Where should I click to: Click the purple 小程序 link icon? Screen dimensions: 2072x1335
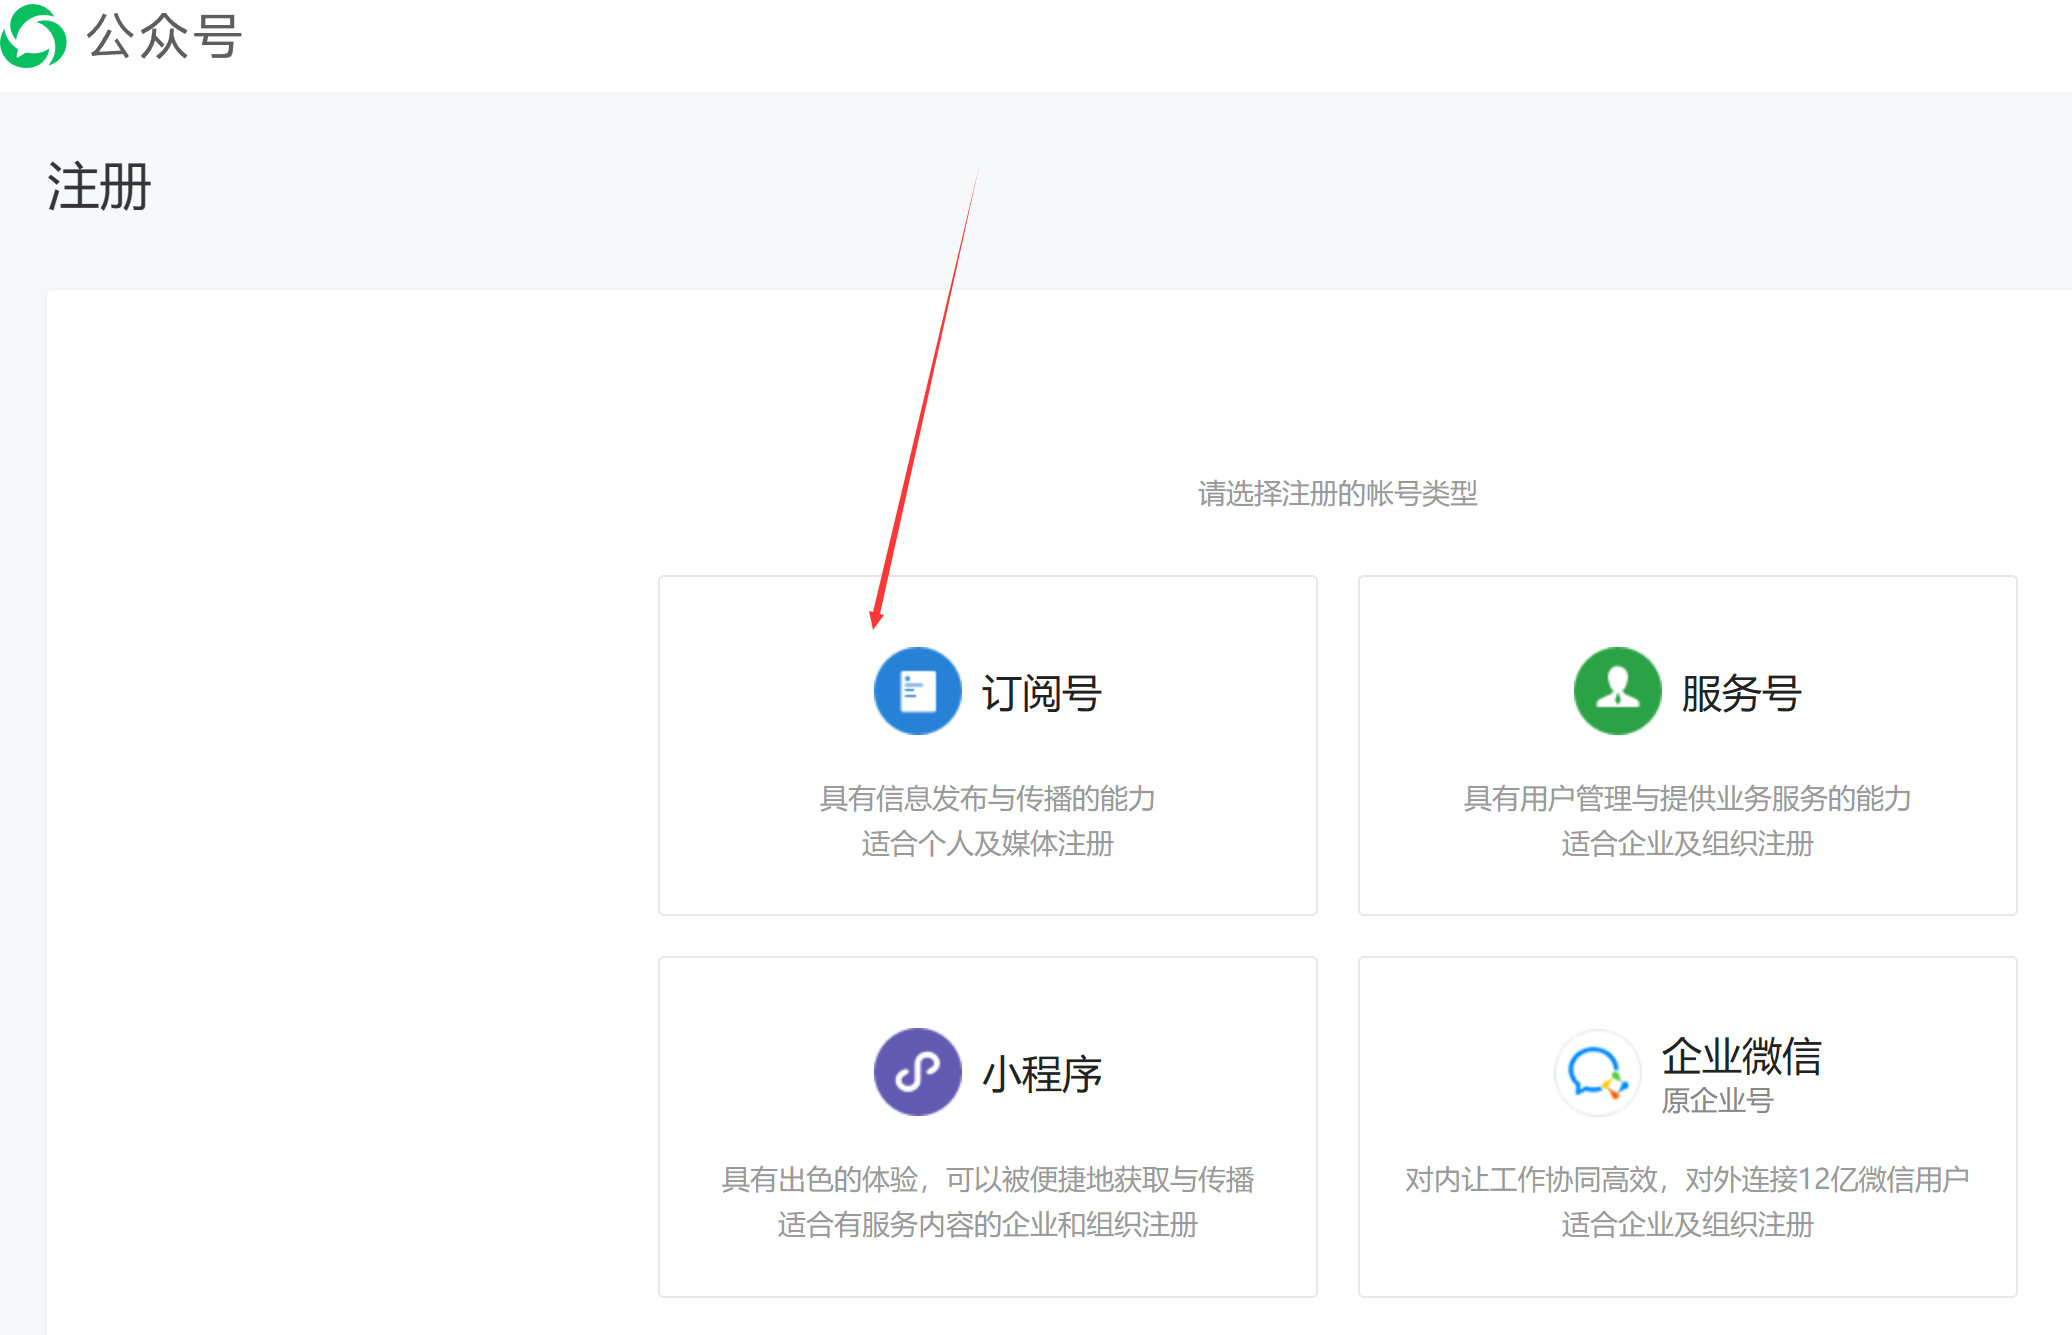coord(917,1072)
